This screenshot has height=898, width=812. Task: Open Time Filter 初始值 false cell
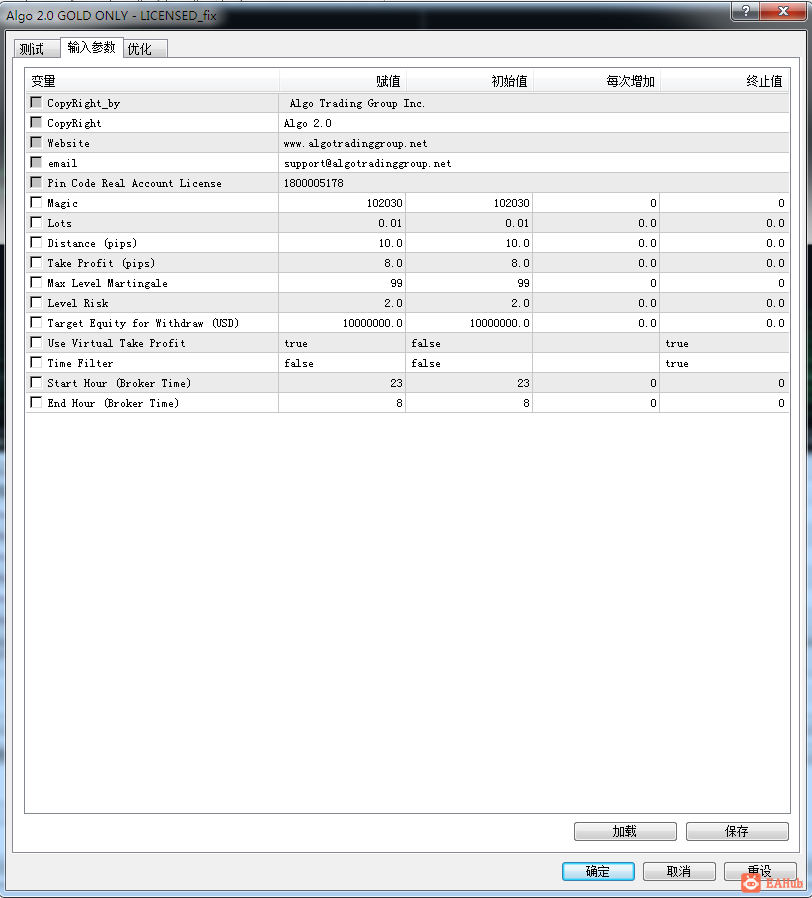point(470,363)
